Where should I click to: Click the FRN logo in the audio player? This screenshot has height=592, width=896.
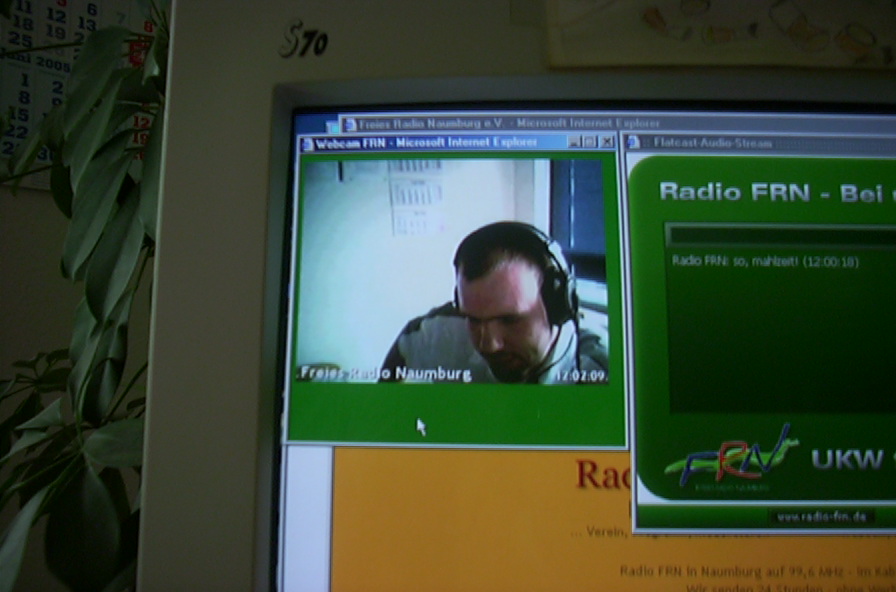click(x=732, y=459)
